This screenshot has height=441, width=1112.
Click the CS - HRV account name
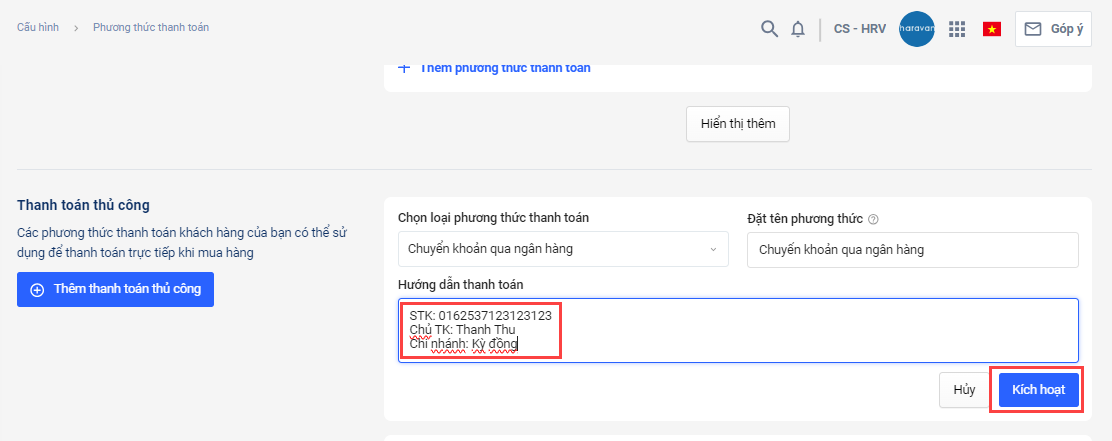pos(859,29)
